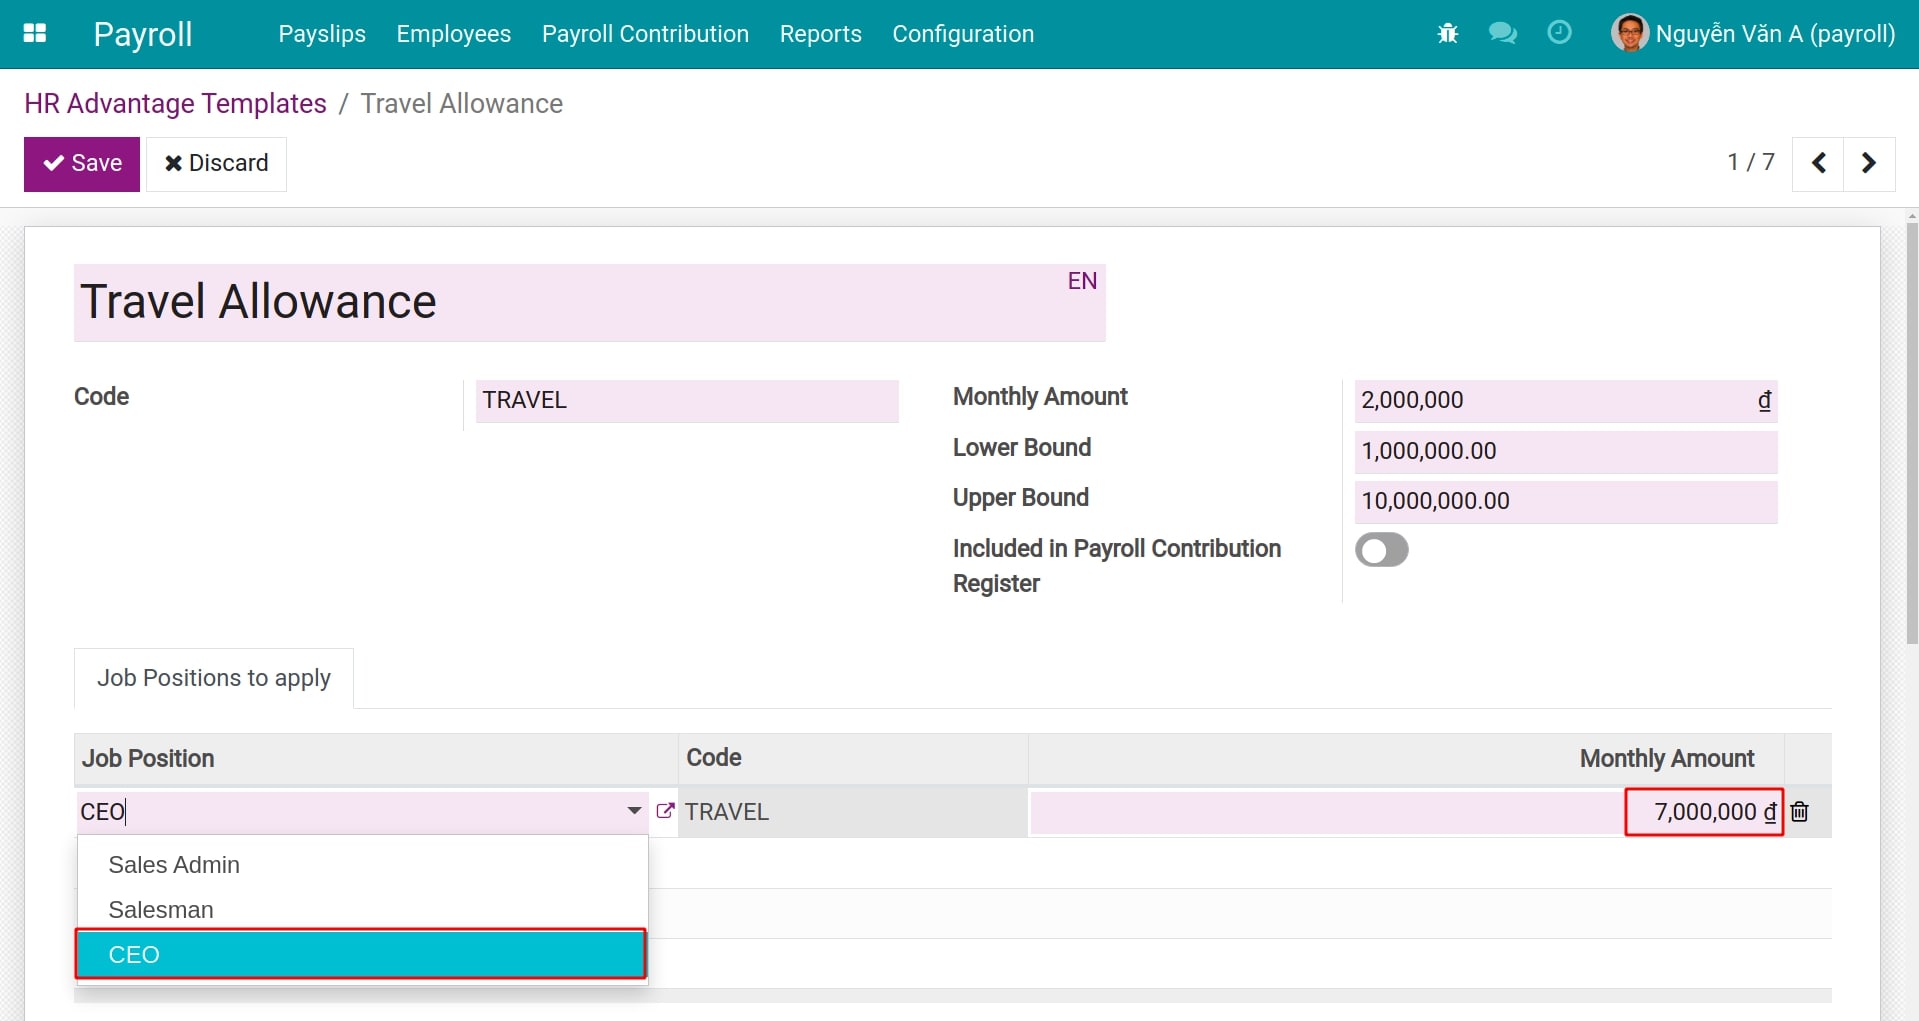Click the Upper Bound input field
This screenshot has width=1919, height=1021.
coord(1565,501)
